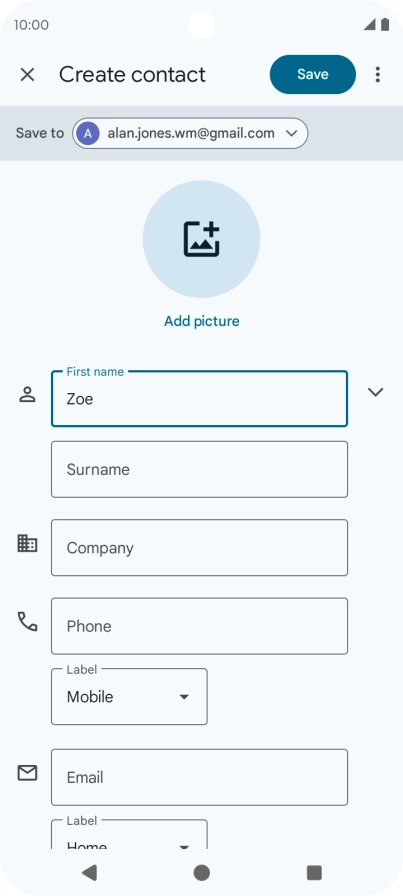Tap the Android back navigation button
Screen dimensions: 403x896
click(89, 872)
